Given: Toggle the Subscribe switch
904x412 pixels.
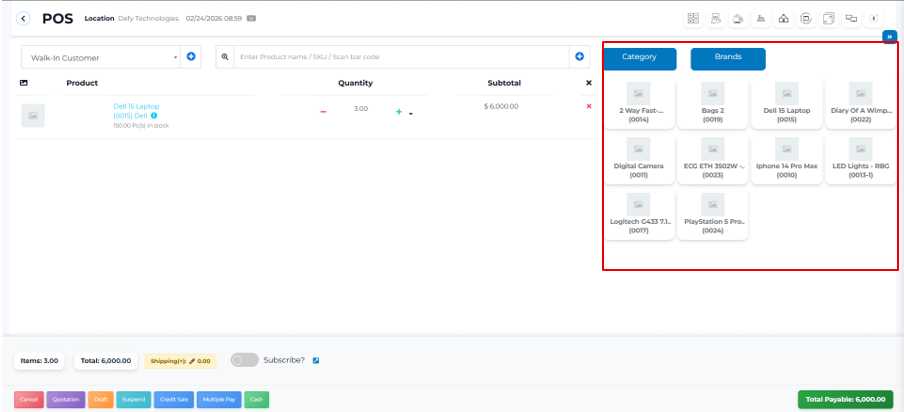Looking at the screenshot, I should click(244, 360).
